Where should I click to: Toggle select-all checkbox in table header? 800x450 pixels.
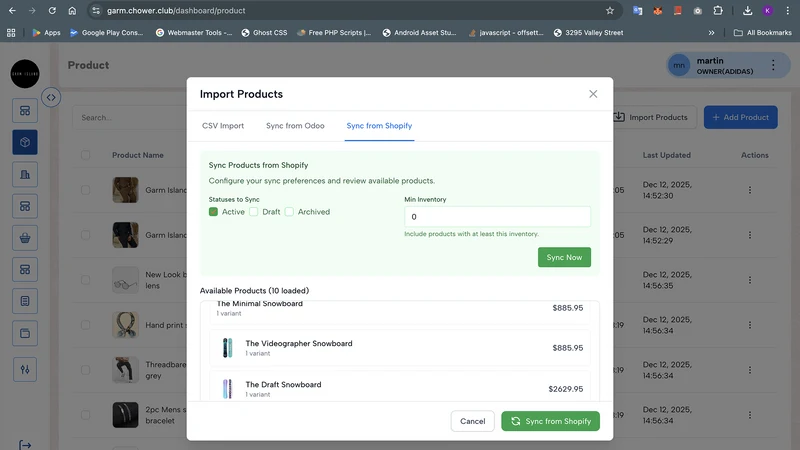[x=85, y=155]
